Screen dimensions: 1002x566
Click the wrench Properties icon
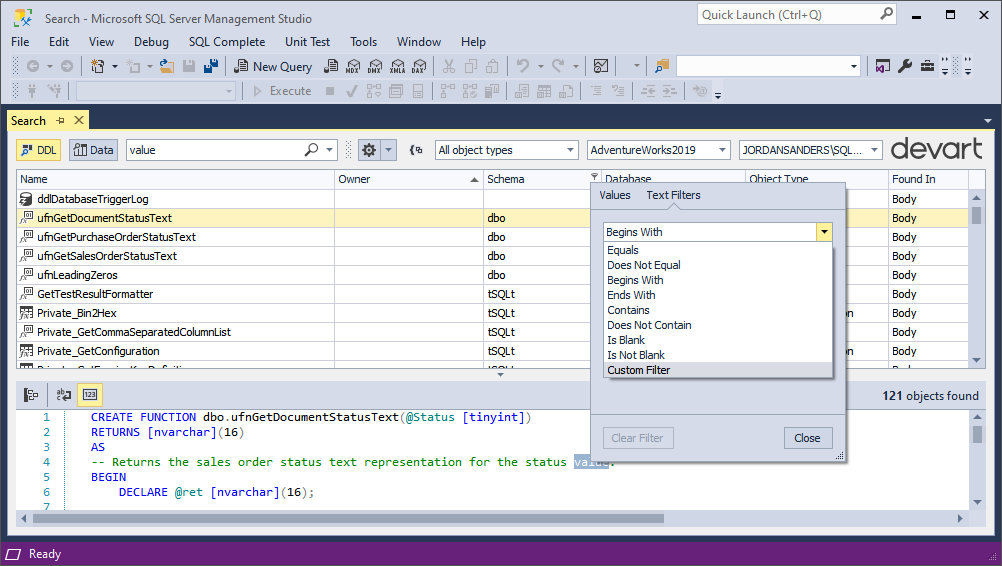[905, 66]
